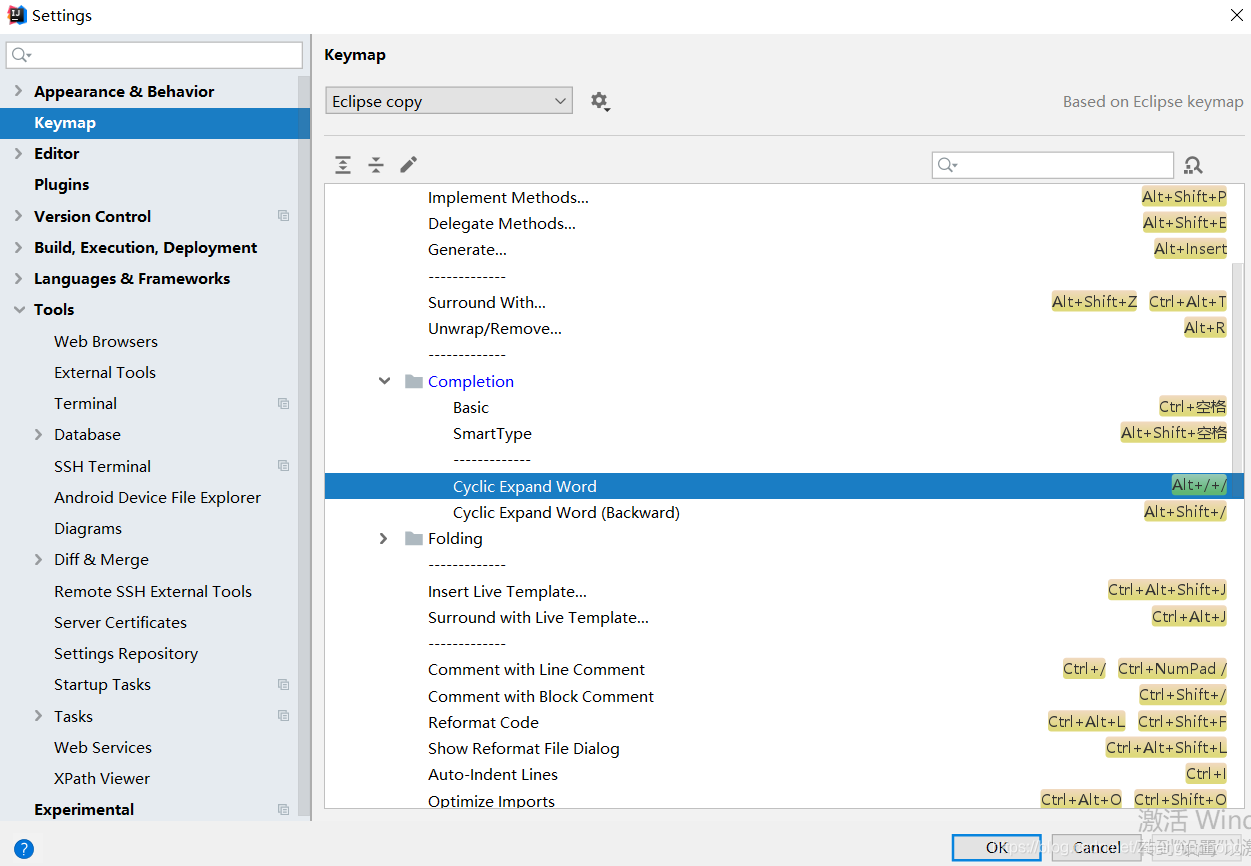The image size is (1251, 866).
Task: Expand the Database subsection
Action: [38, 434]
